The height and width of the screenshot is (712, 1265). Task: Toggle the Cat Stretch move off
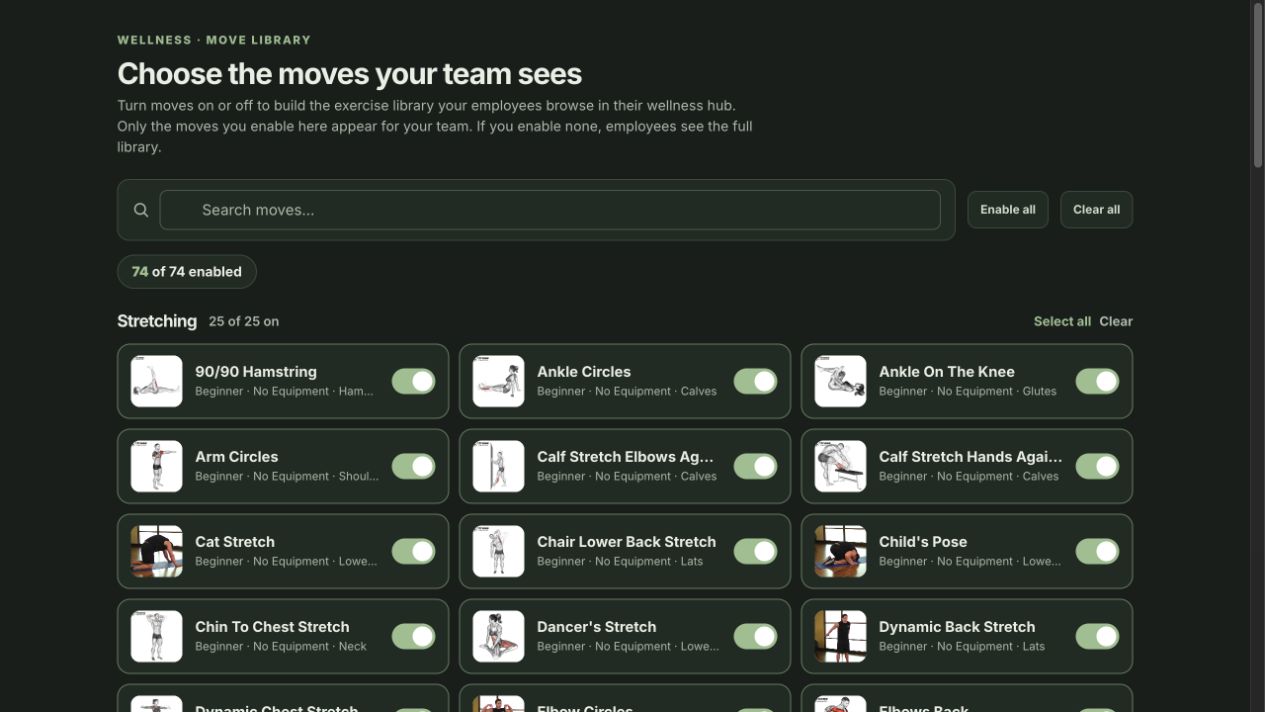(x=413, y=551)
